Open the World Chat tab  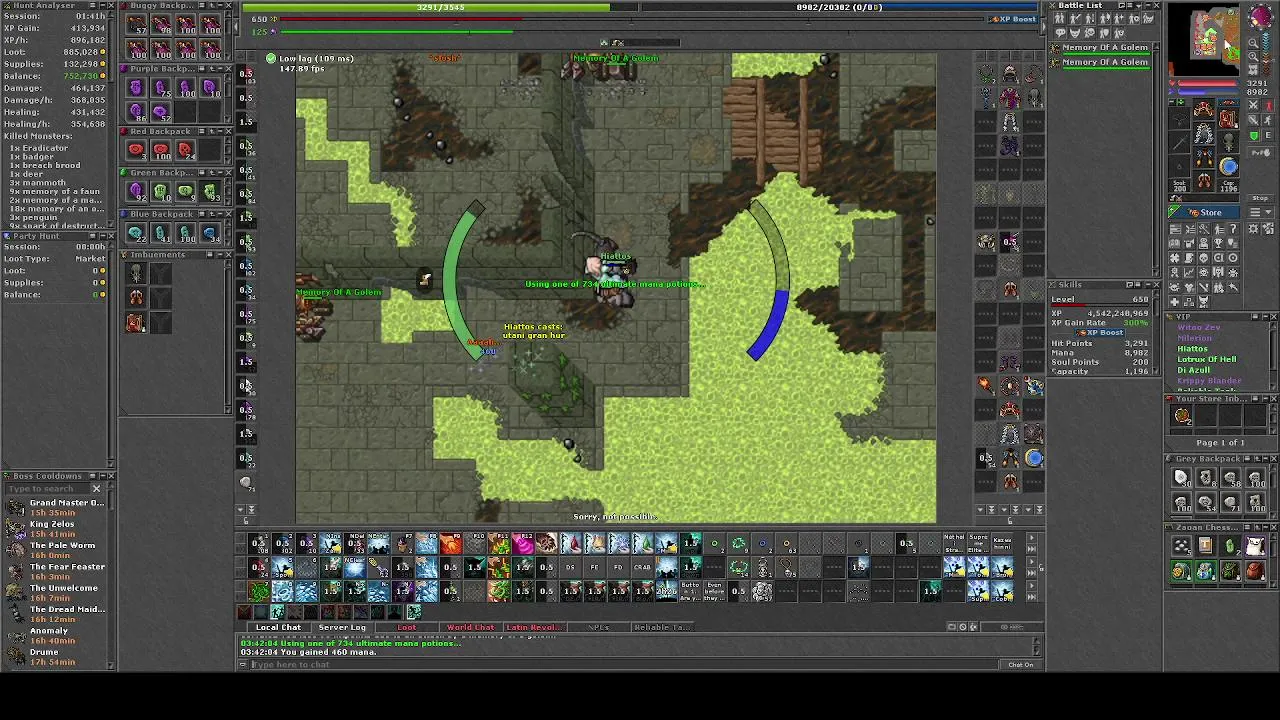(470, 627)
